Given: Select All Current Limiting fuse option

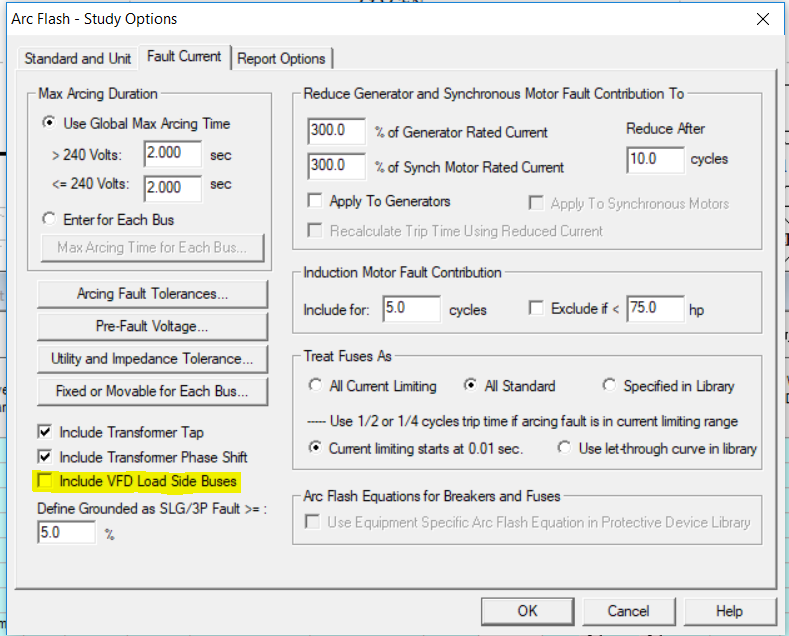Looking at the screenshot, I should 316,386.
